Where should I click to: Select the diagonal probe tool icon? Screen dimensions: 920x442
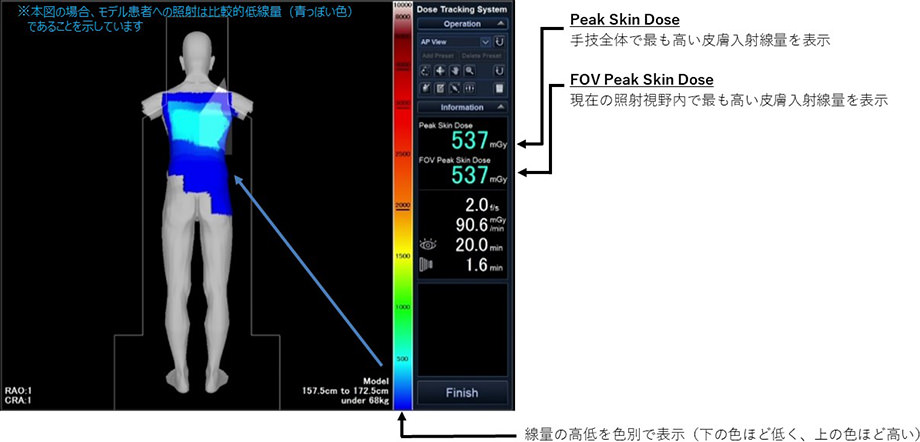click(455, 88)
